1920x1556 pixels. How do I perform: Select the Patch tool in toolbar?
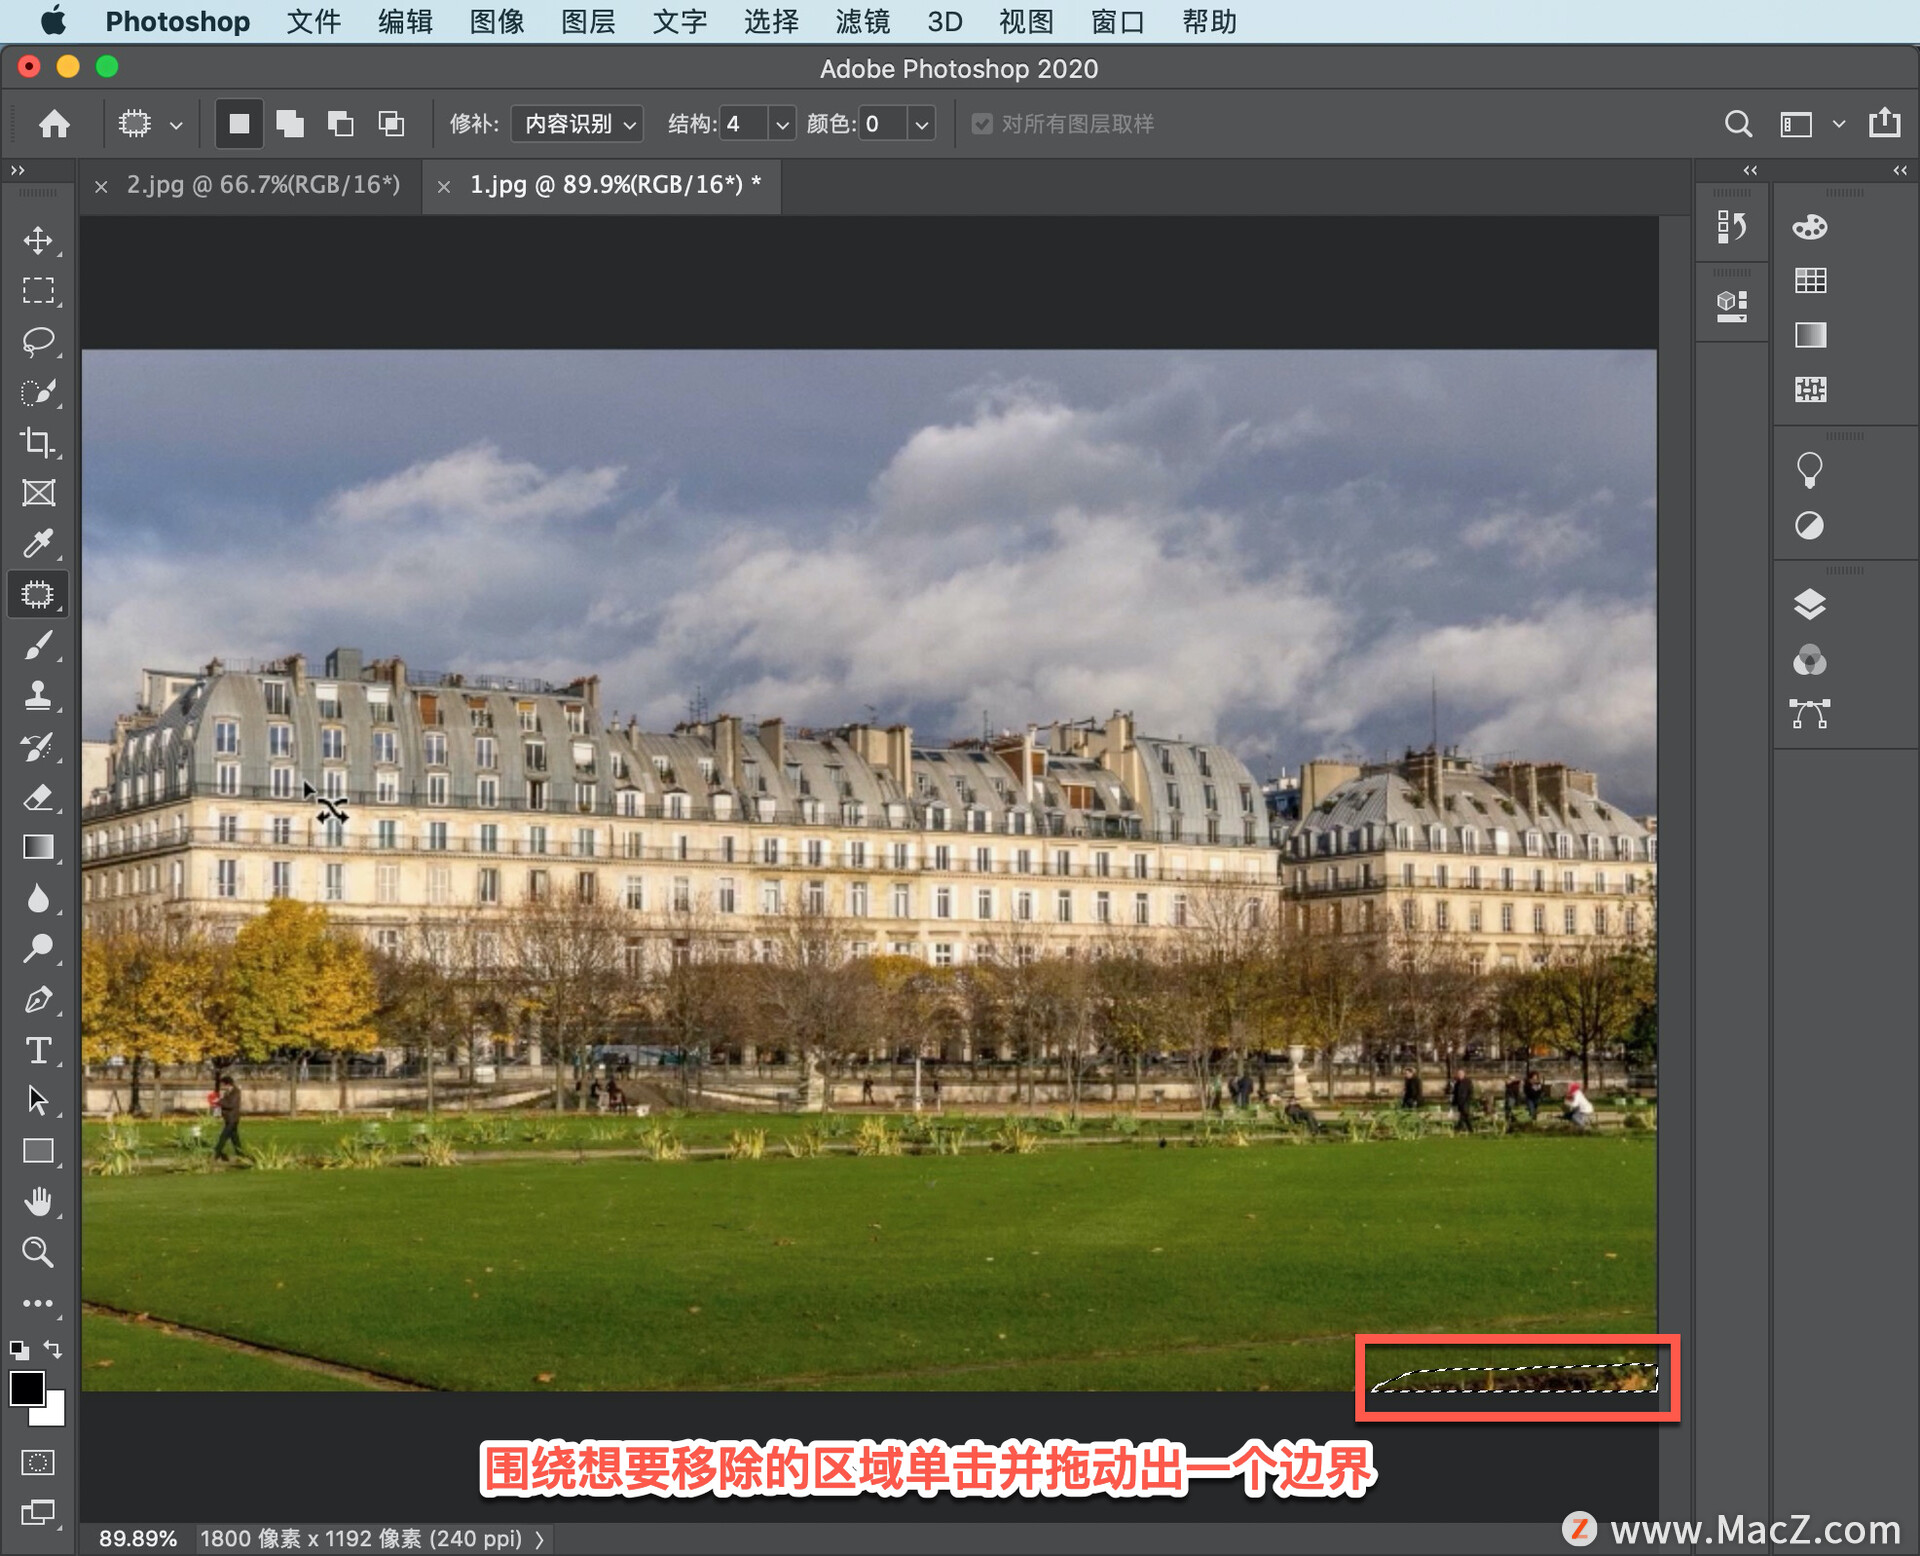[38, 594]
